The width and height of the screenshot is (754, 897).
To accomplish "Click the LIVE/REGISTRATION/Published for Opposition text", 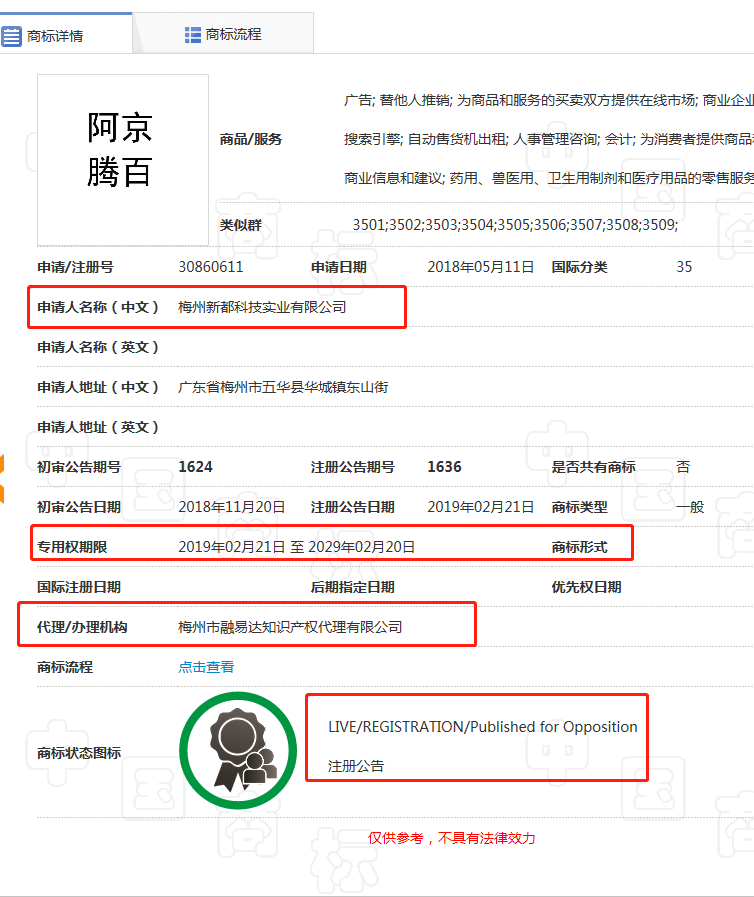I will pyautogui.click(x=482, y=727).
